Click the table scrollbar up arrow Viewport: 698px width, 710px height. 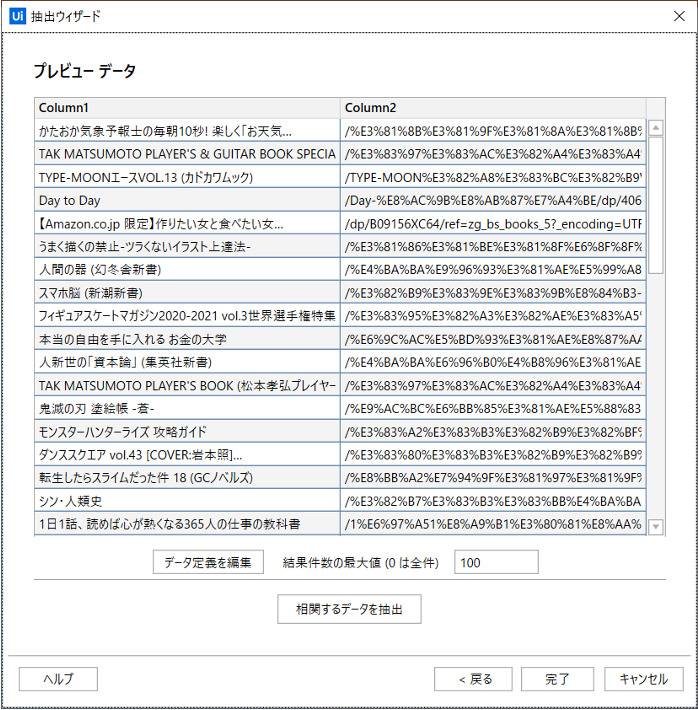click(x=655, y=128)
